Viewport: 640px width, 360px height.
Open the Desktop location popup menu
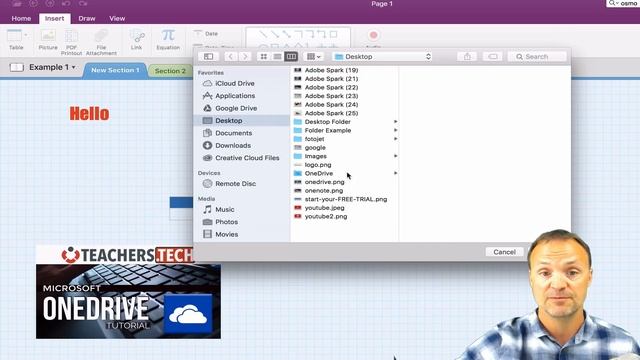pos(382,57)
